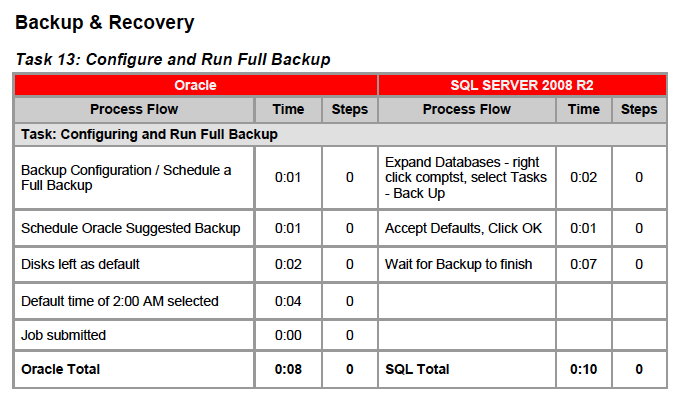Click the SQL Server Process Flow column header
Viewport: 681px width, 408px height.
467,109
